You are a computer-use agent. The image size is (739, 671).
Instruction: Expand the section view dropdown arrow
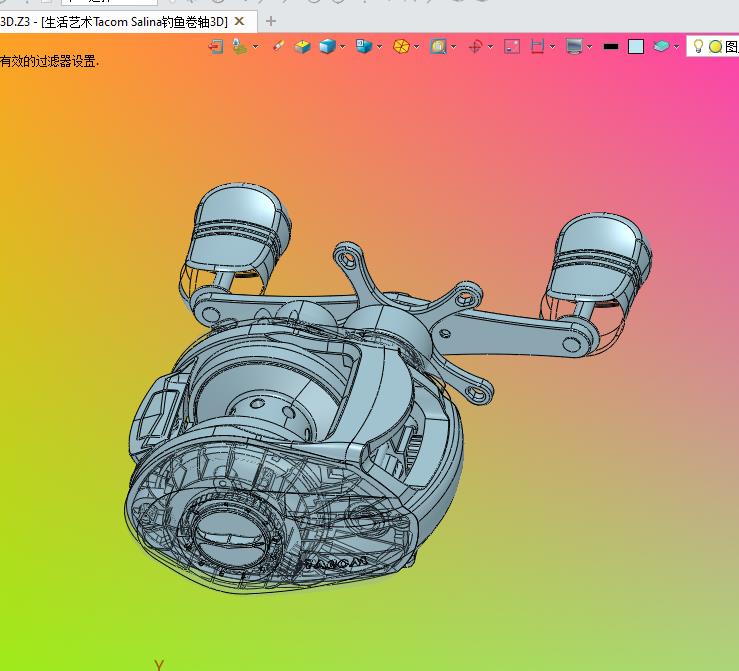coord(552,47)
